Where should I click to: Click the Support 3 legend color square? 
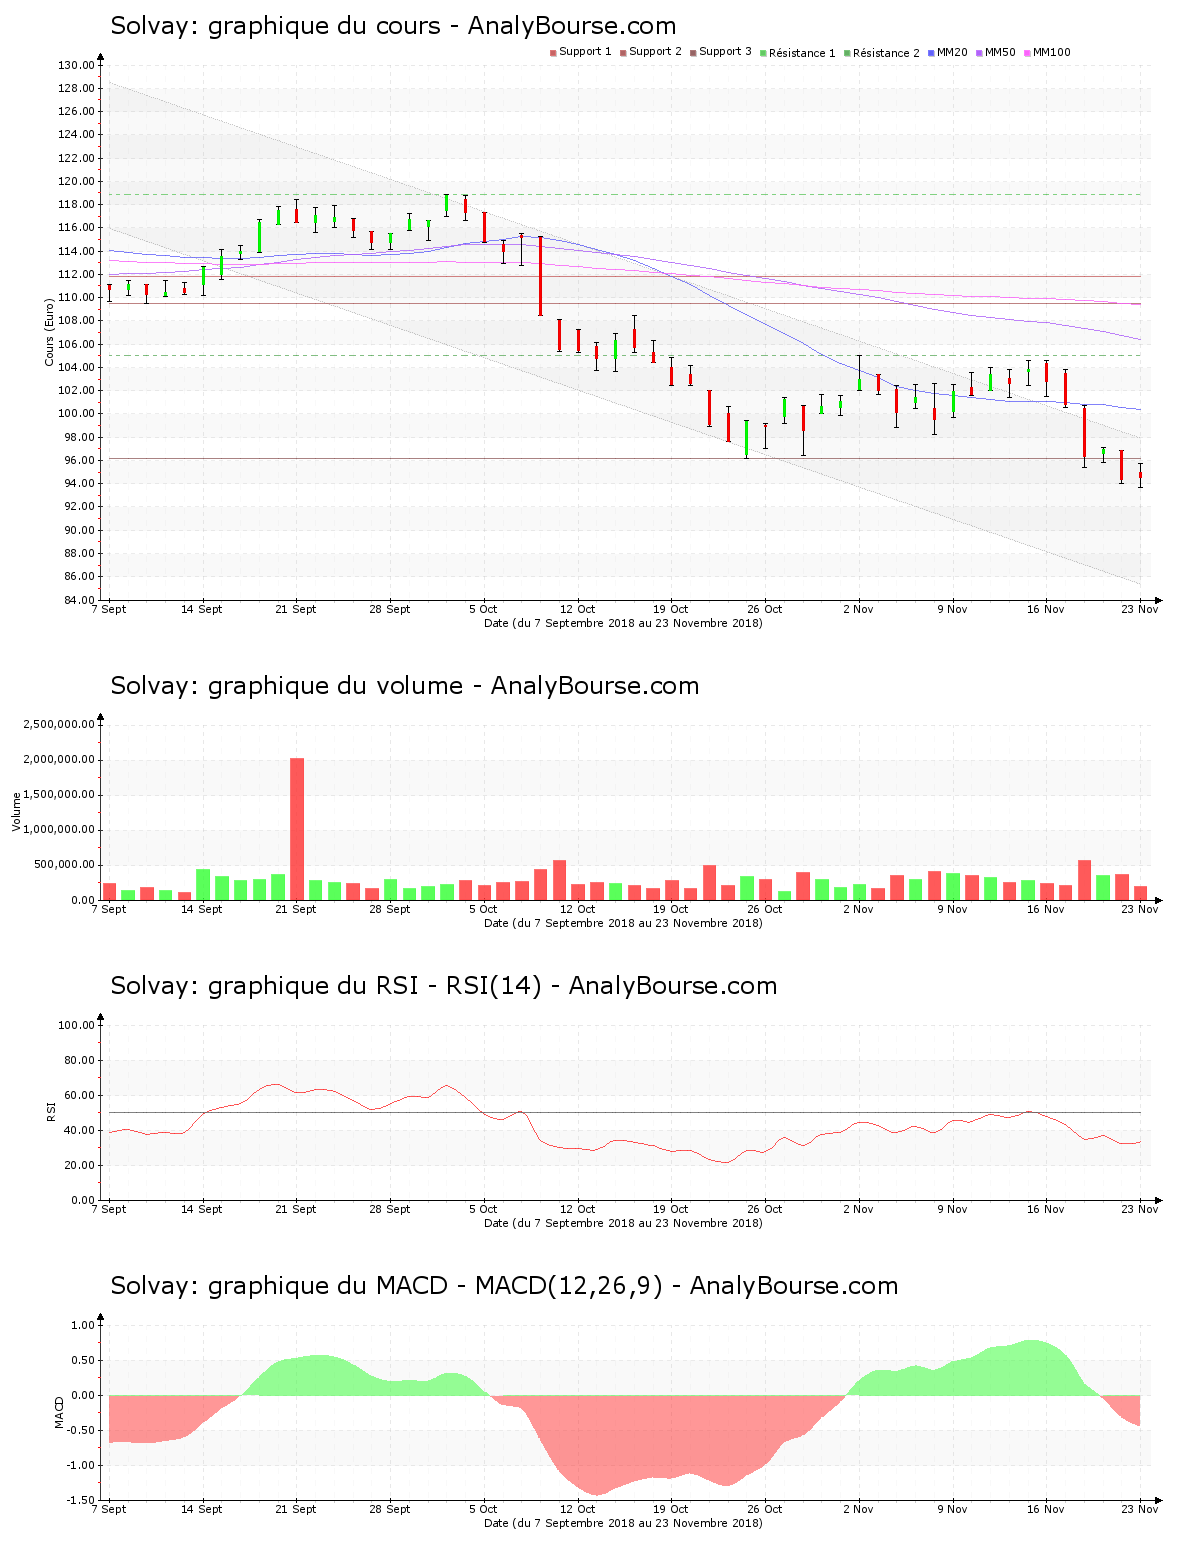tap(693, 53)
